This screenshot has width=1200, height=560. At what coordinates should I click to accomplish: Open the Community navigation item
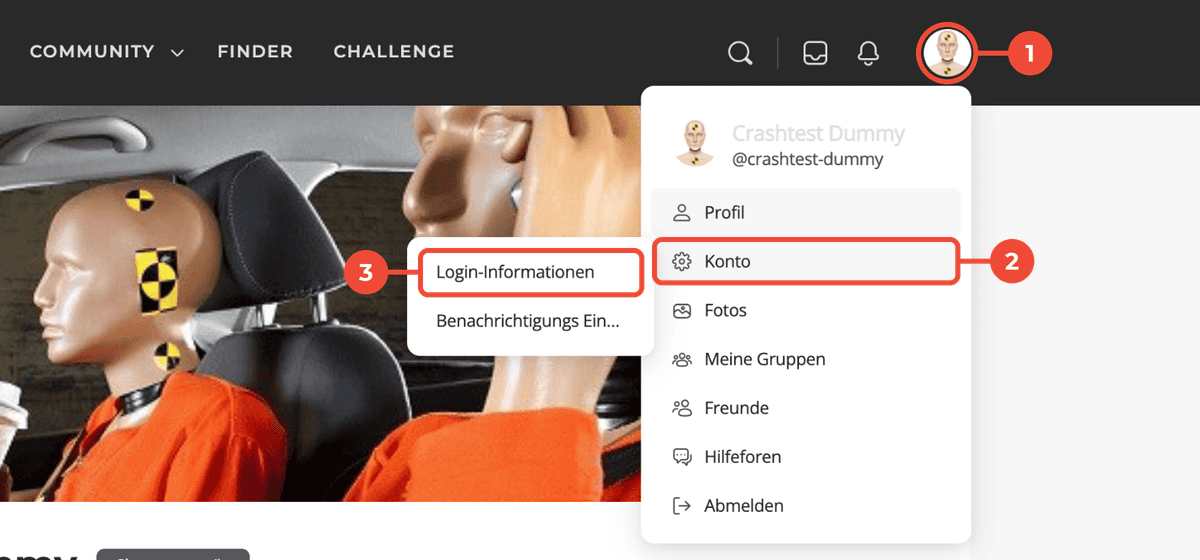coord(92,51)
